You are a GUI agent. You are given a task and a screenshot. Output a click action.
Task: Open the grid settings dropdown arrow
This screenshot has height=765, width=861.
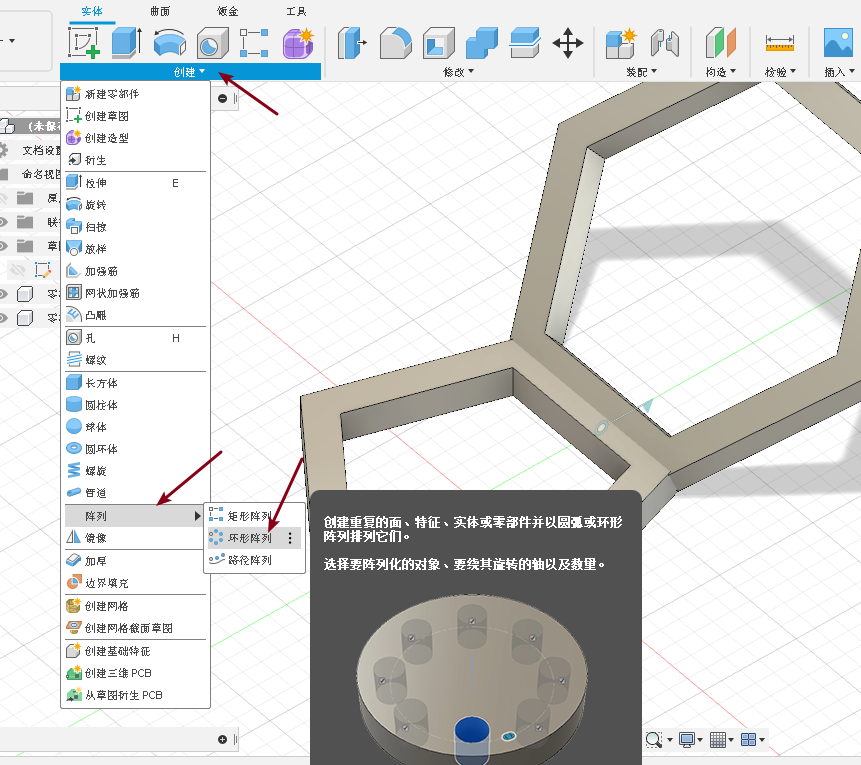[x=731, y=740]
